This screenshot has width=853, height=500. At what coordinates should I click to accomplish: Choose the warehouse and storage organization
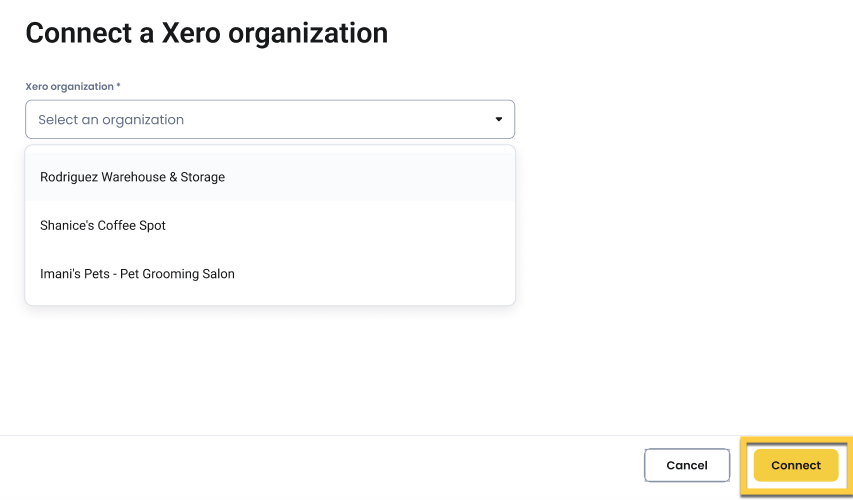tap(132, 177)
